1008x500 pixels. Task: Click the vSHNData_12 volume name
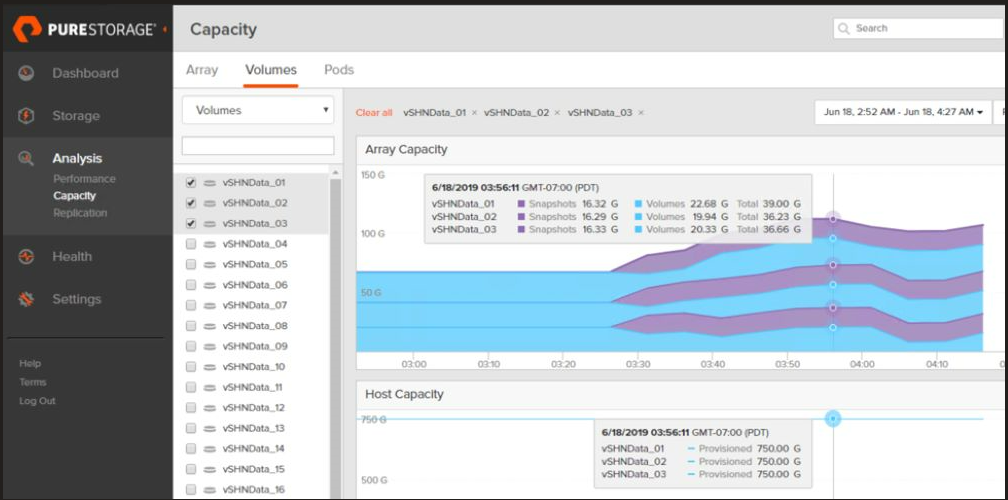pos(253,407)
